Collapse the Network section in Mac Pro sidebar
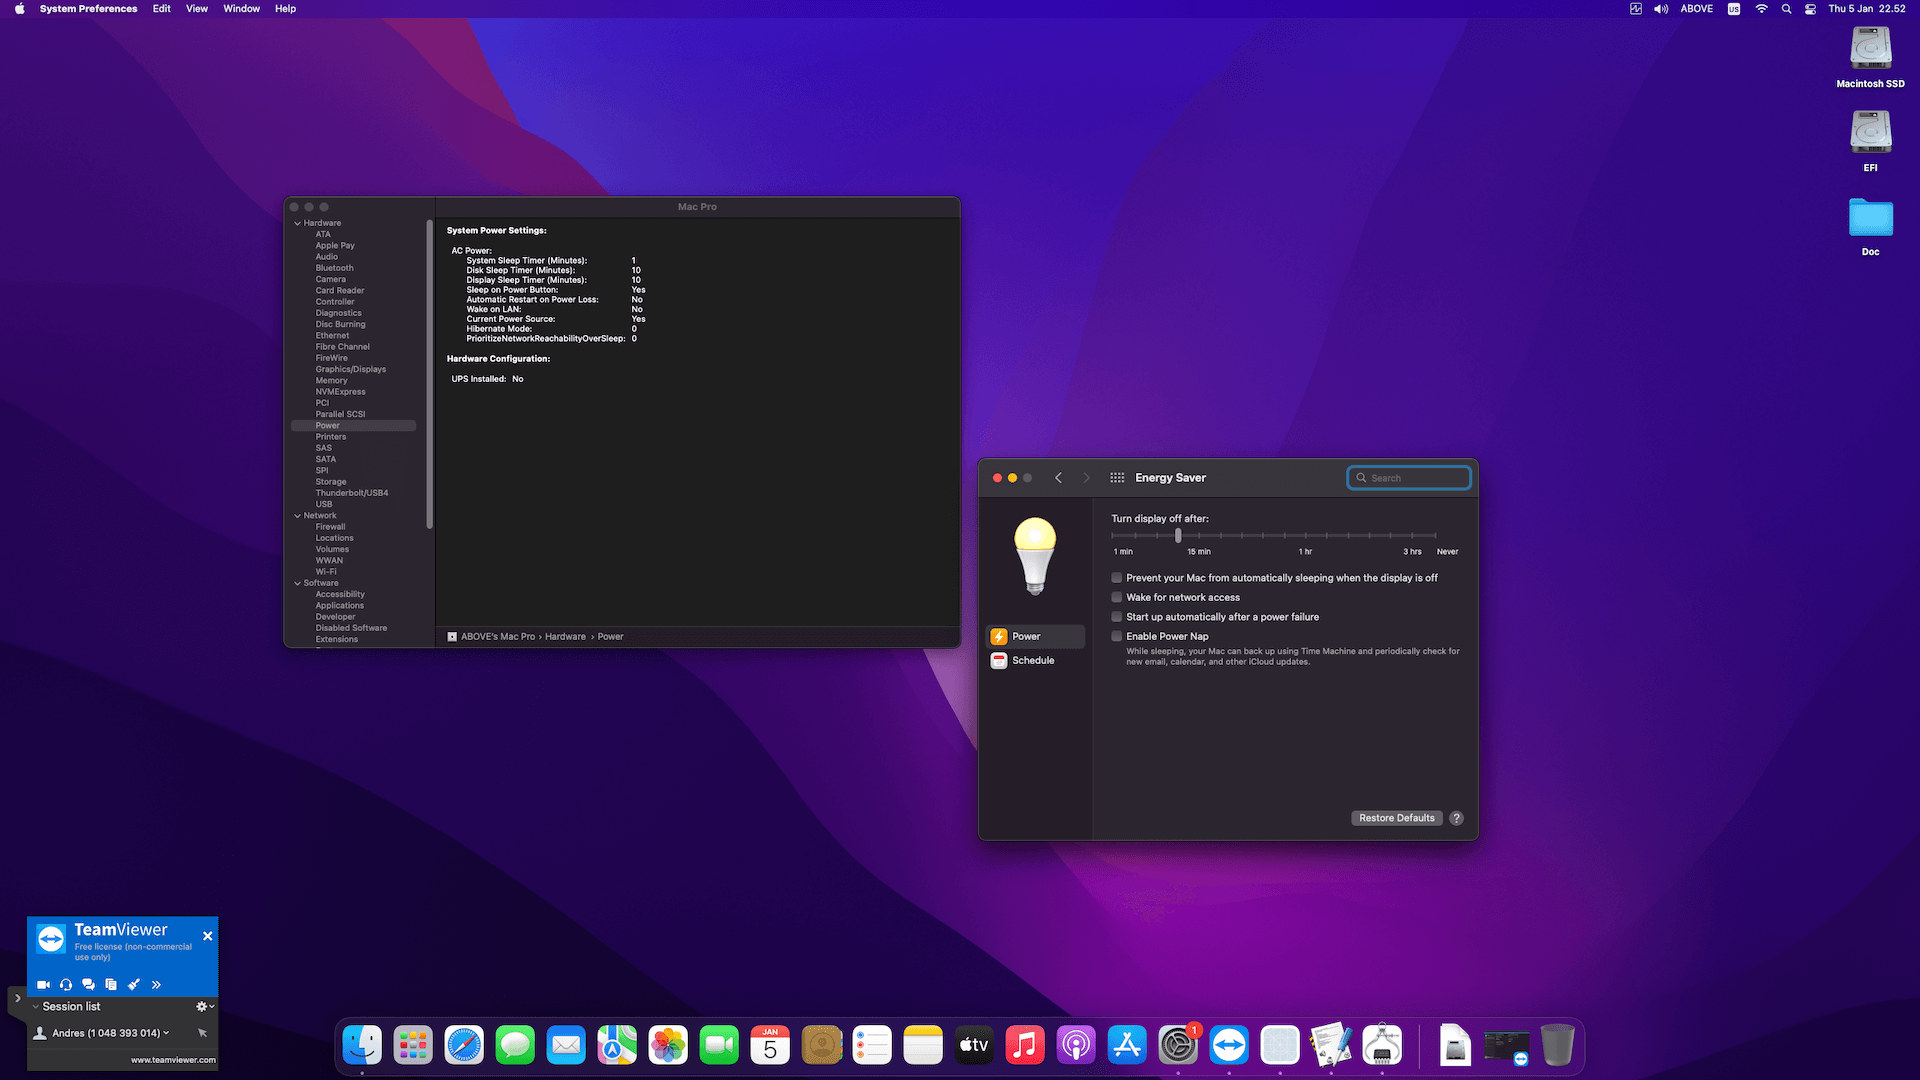 click(x=297, y=516)
